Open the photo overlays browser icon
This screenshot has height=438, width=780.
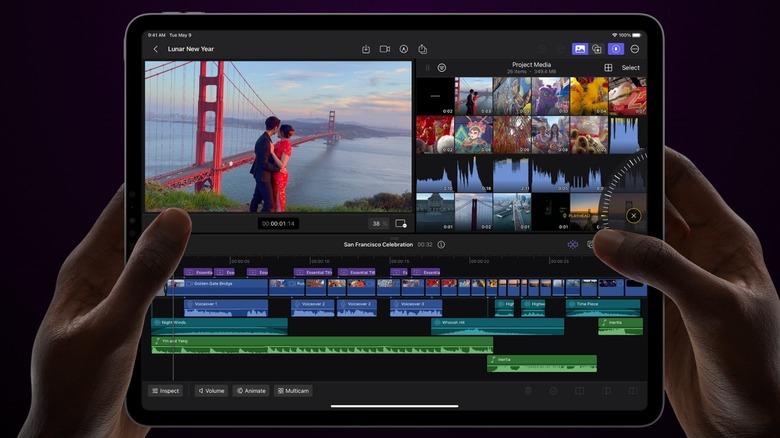coord(597,49)
